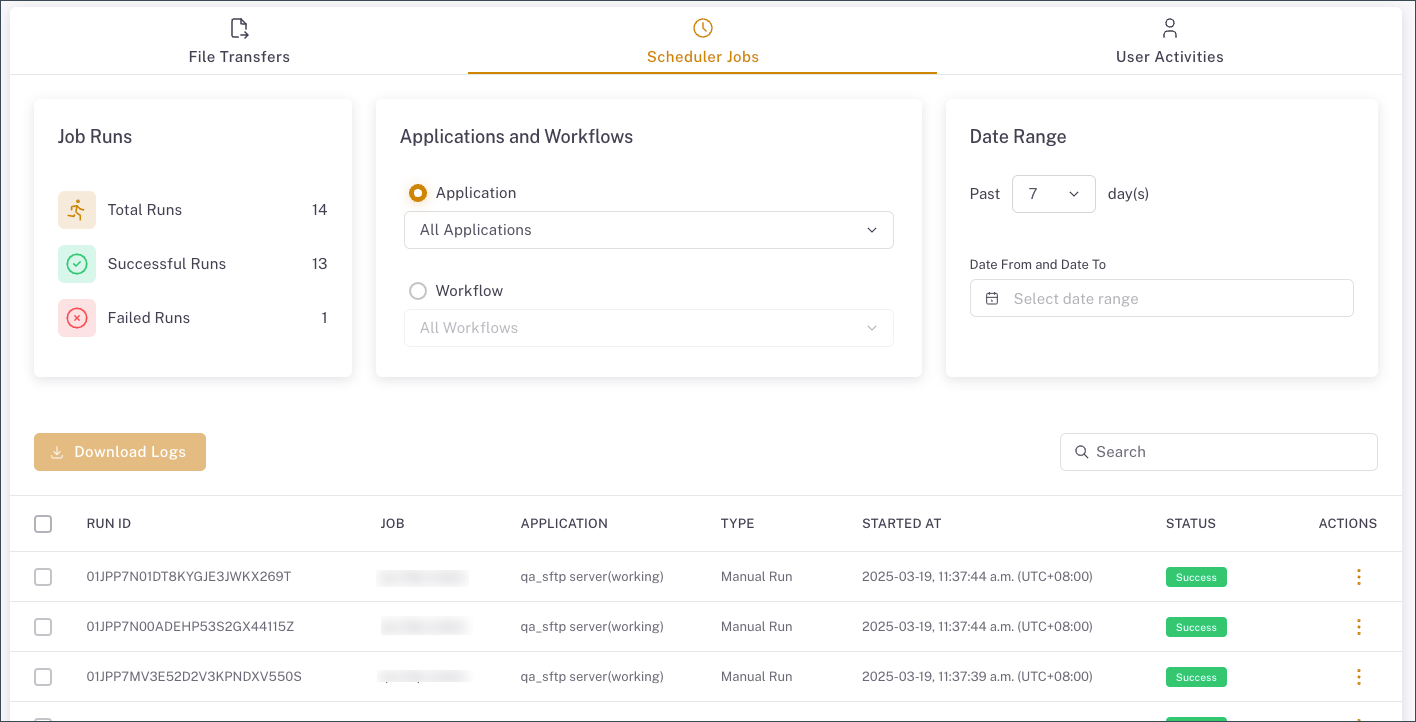Click the TYPE column header
The height and width of the screenshot is (722, 1416).
pos(738,524)
